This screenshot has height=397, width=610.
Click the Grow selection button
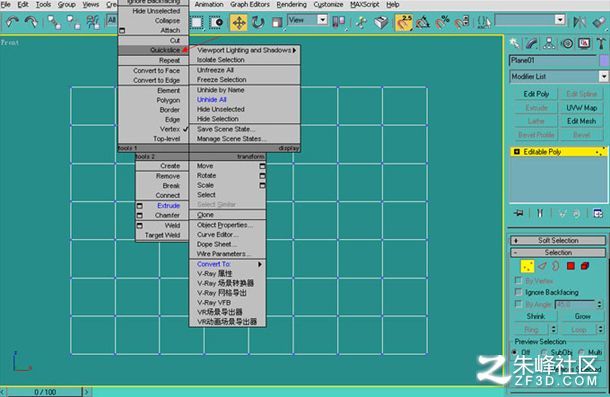point(582,316)
